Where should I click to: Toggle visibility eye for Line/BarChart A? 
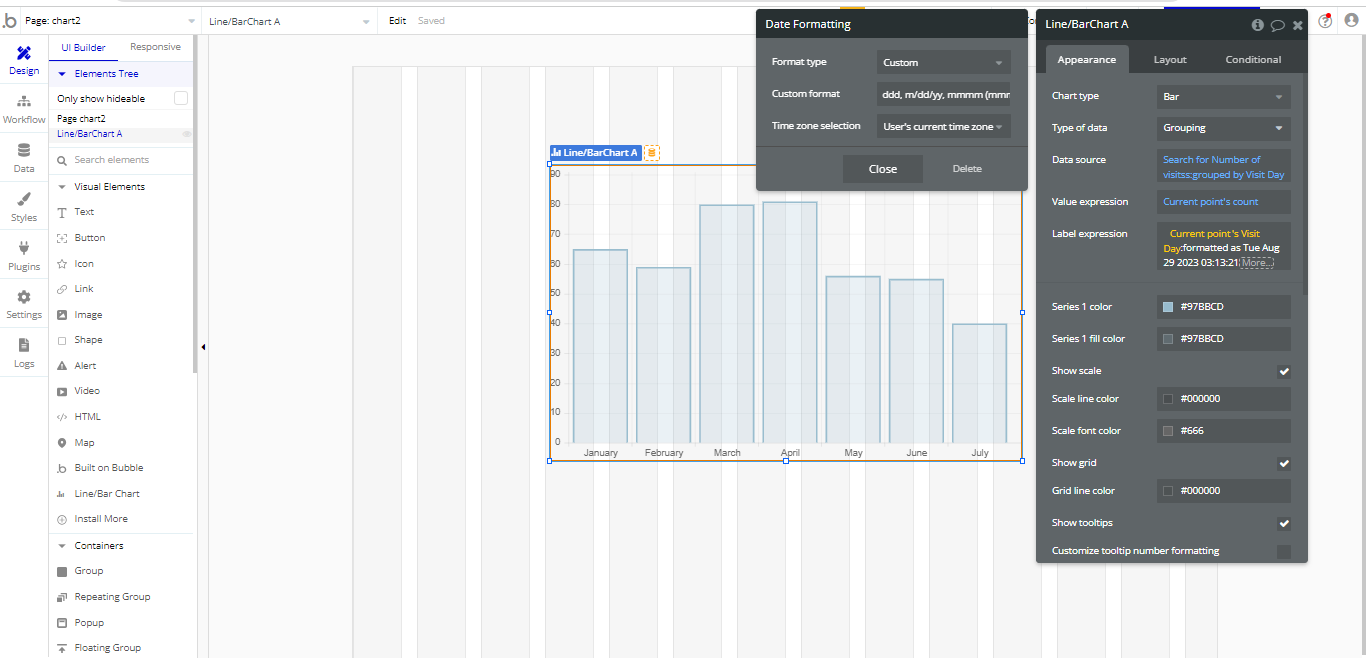186,134
